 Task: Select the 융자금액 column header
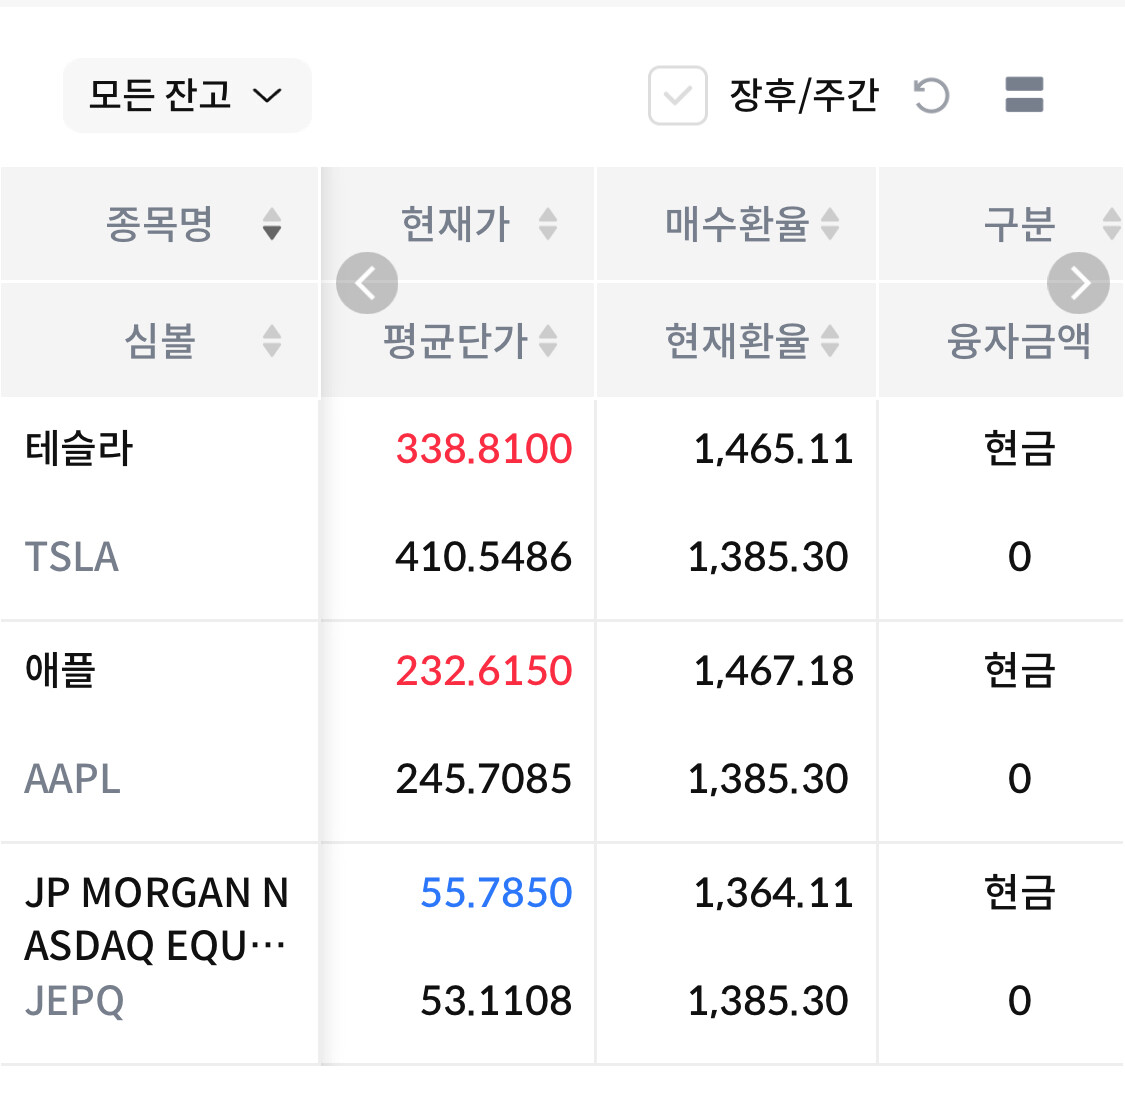(x=1019, y=341)
